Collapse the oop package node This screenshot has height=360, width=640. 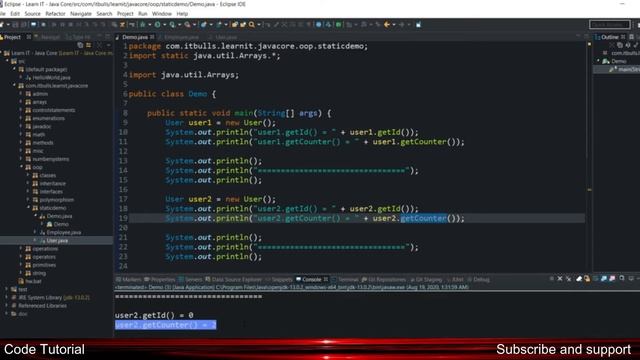pos(21,167)
